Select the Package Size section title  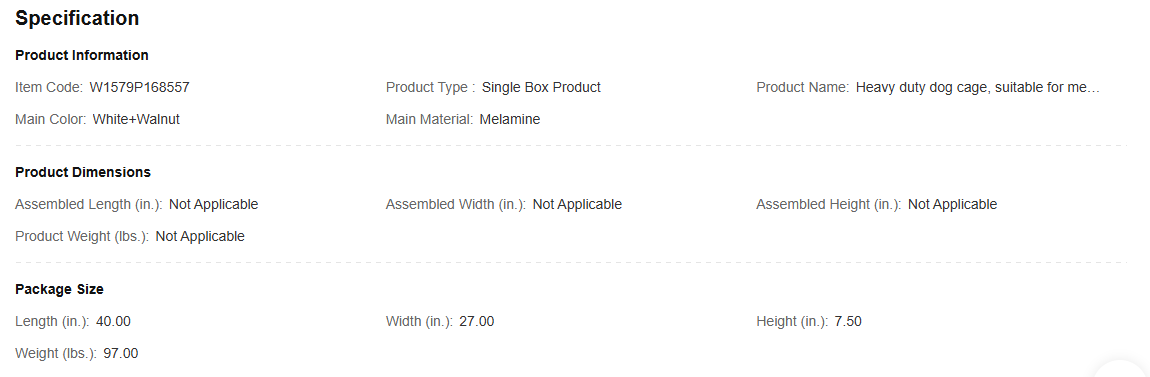(59, 290)
